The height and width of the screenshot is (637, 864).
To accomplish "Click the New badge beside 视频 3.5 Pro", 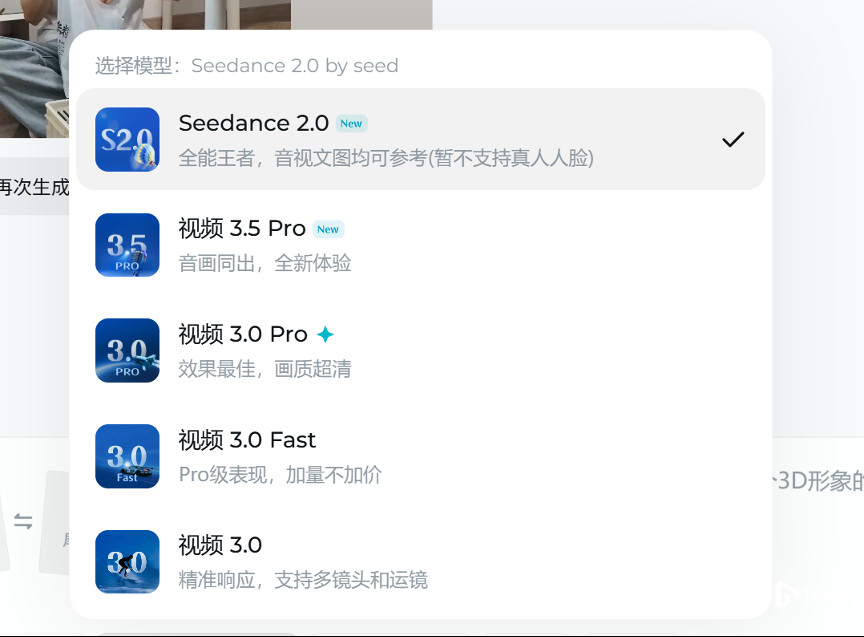I will coord(328,229).
